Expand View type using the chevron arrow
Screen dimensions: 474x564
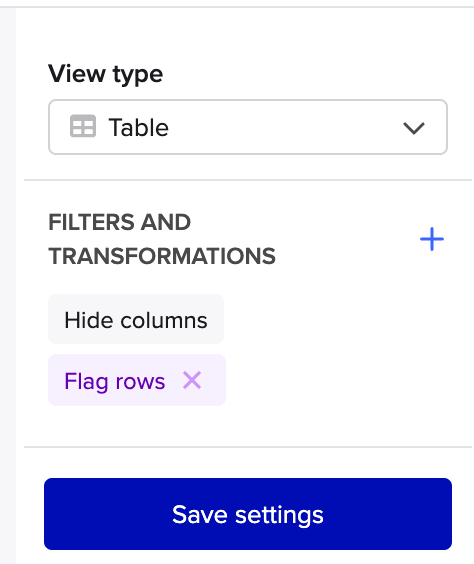click(414, 128)
